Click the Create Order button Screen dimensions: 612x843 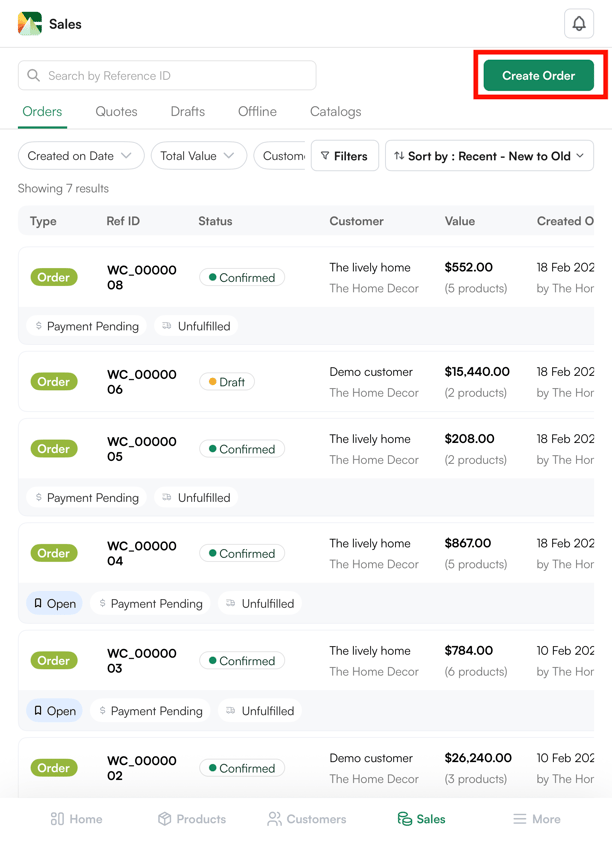539,74
